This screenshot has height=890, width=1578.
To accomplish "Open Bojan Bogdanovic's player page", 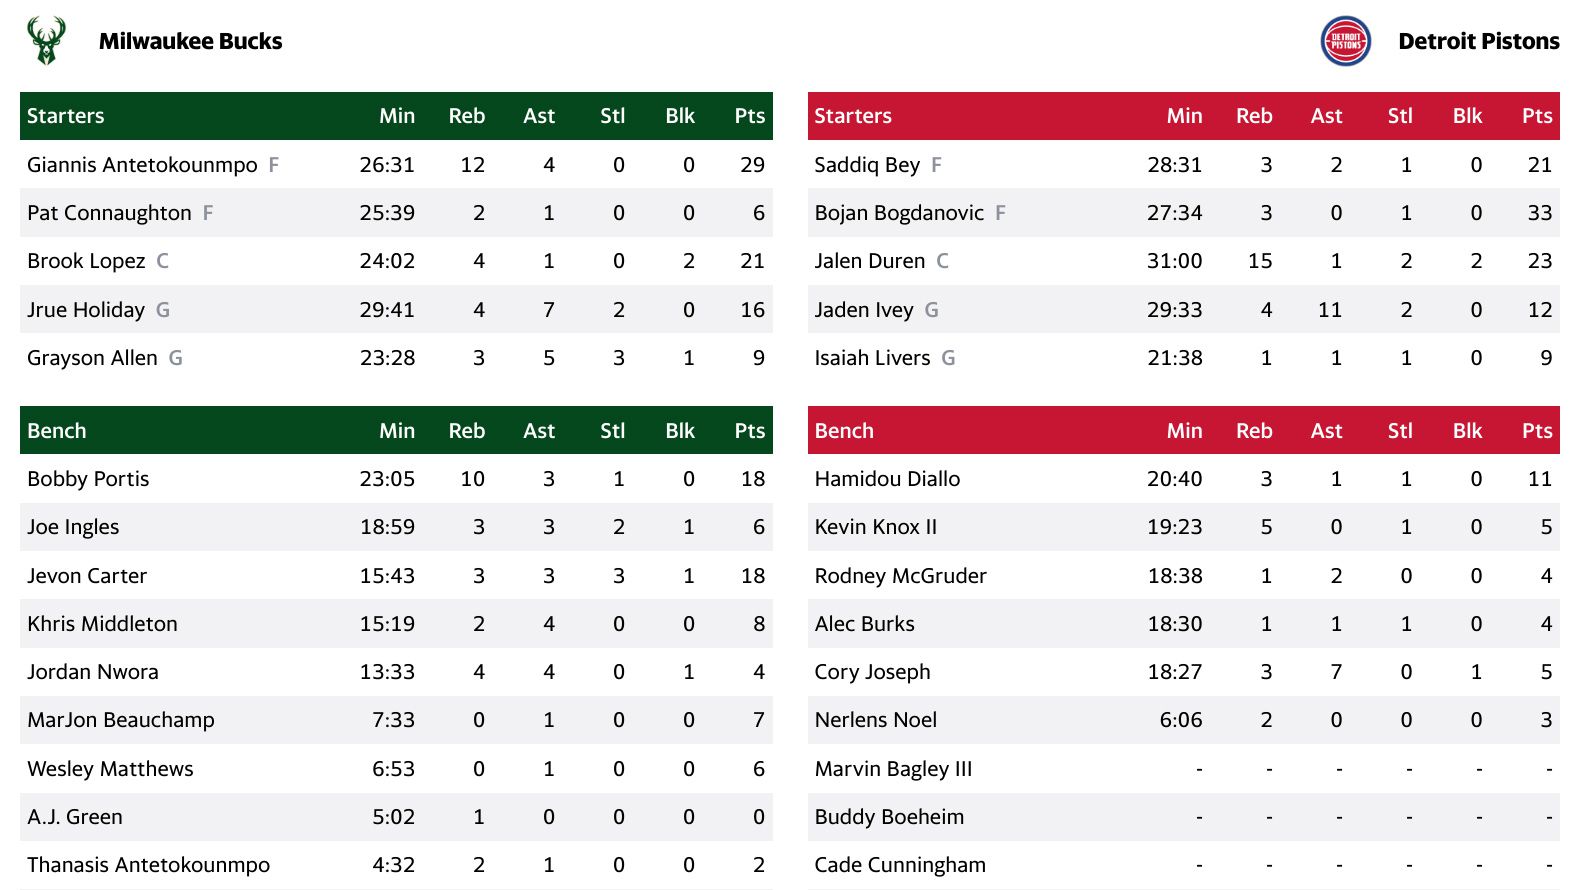I will (899, 213).
